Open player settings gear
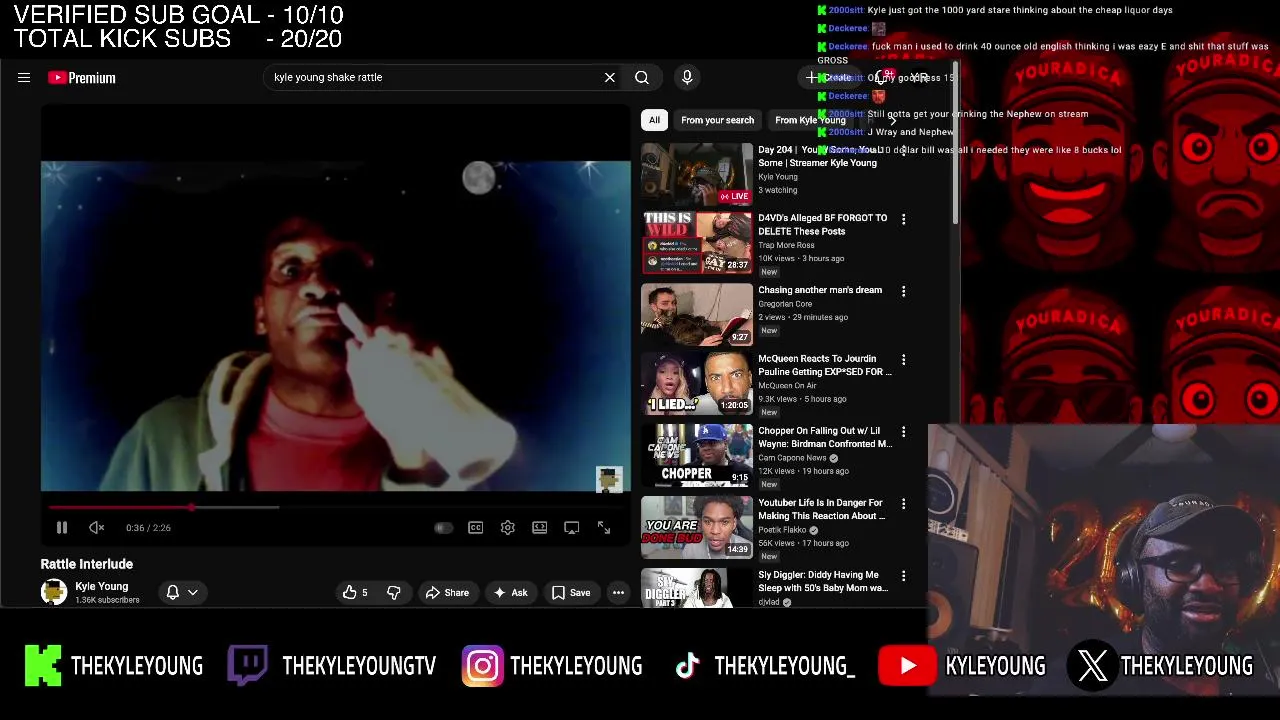The image size is (1280, 720). (508, 528)
